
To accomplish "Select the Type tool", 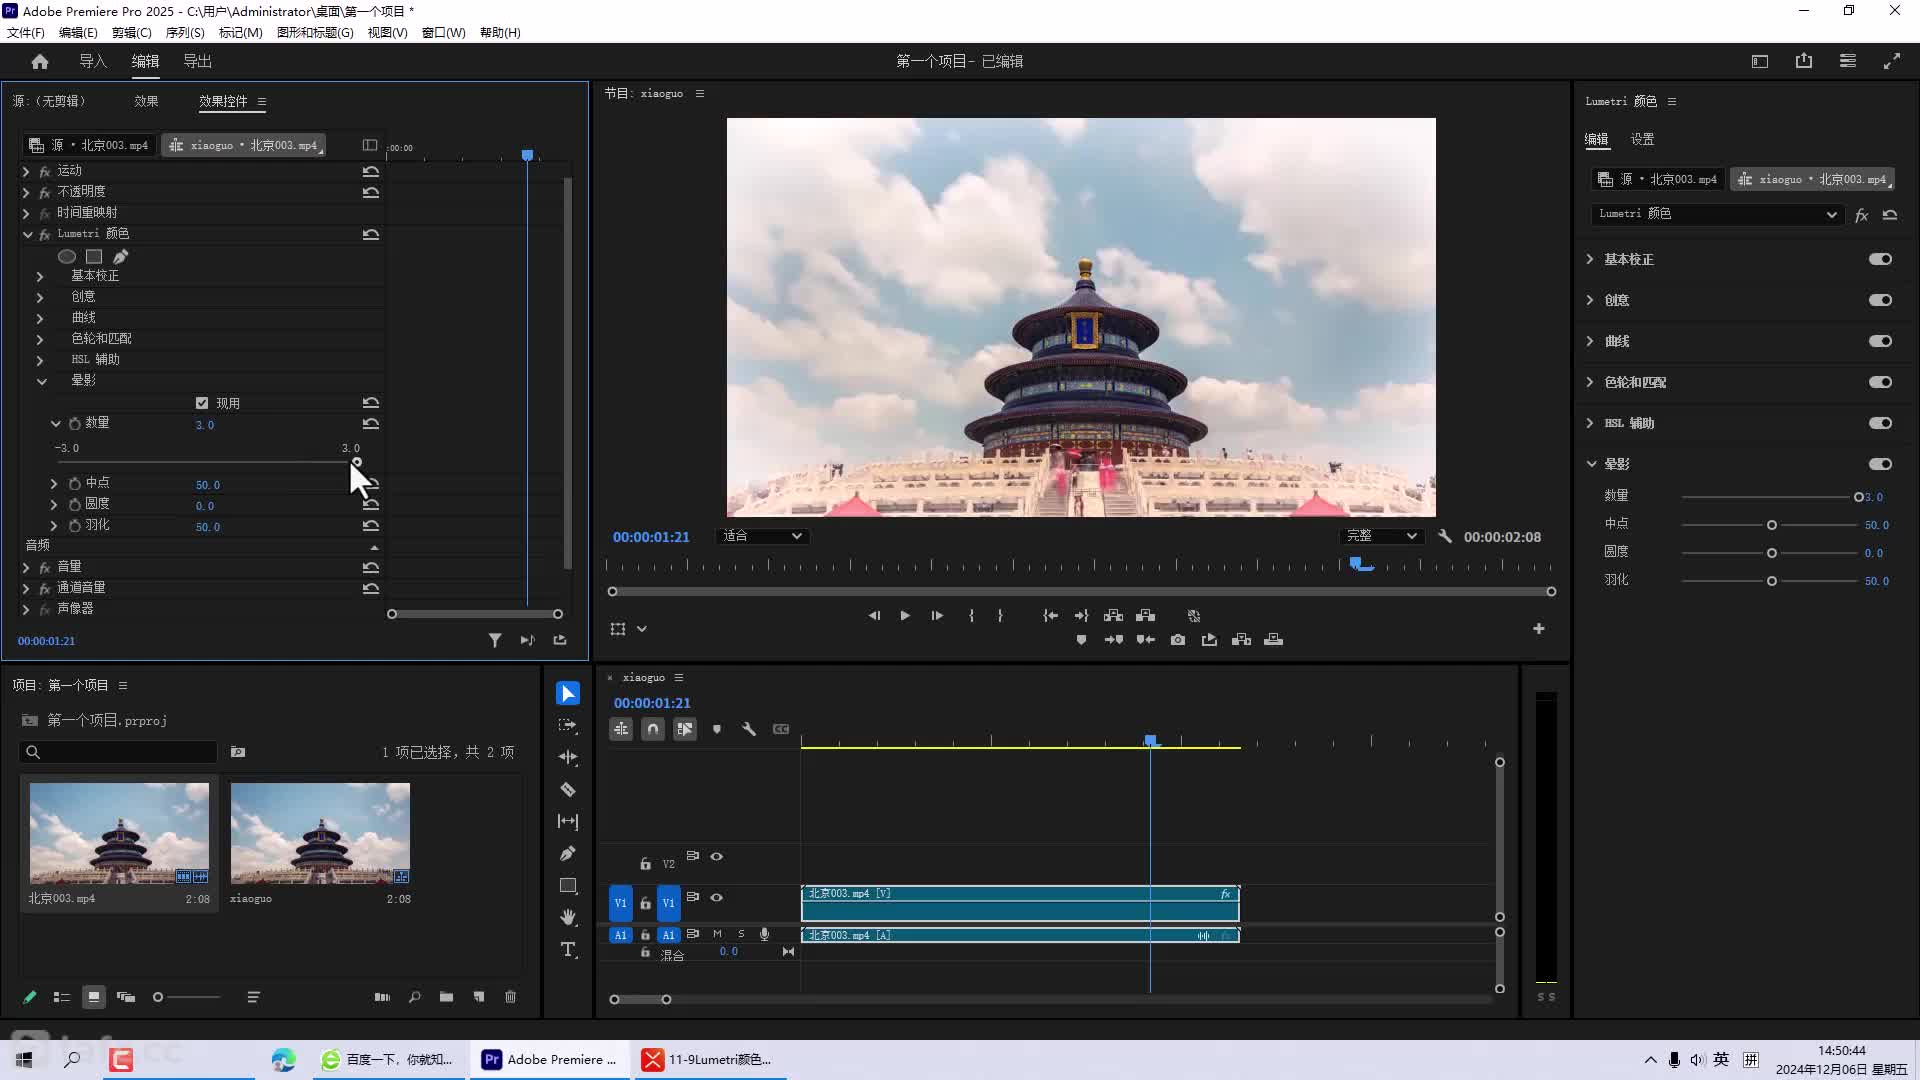I will (568, 949).
